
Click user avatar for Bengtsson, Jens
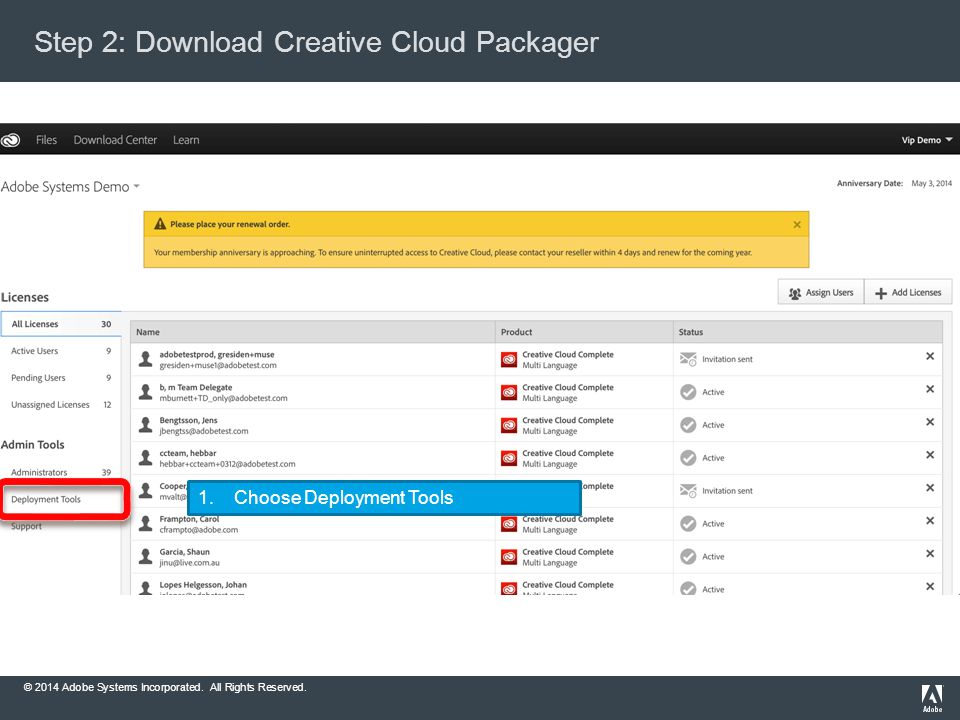point(146,425)
